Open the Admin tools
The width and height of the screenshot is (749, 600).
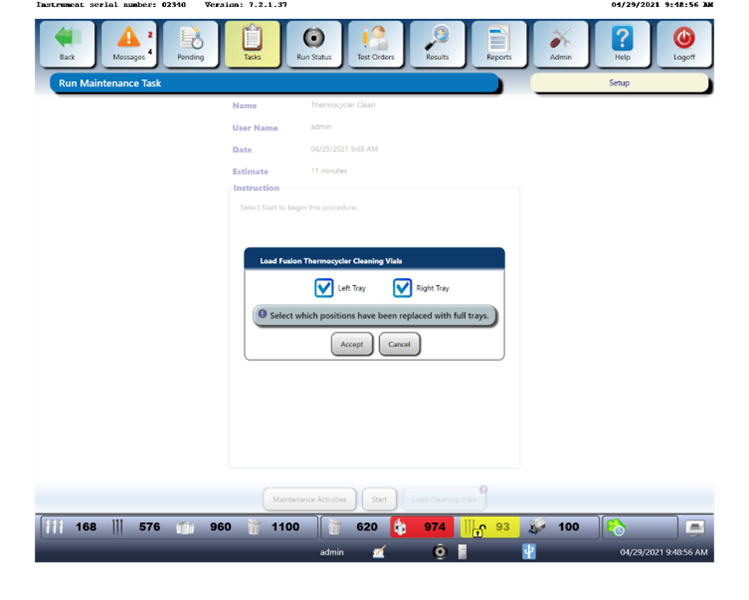point(561,44)
